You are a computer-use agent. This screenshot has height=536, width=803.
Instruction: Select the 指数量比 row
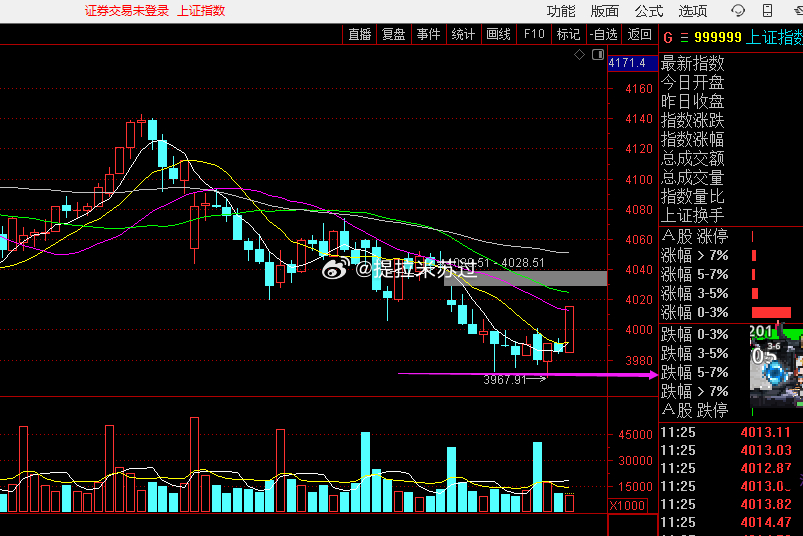[692, 197]
